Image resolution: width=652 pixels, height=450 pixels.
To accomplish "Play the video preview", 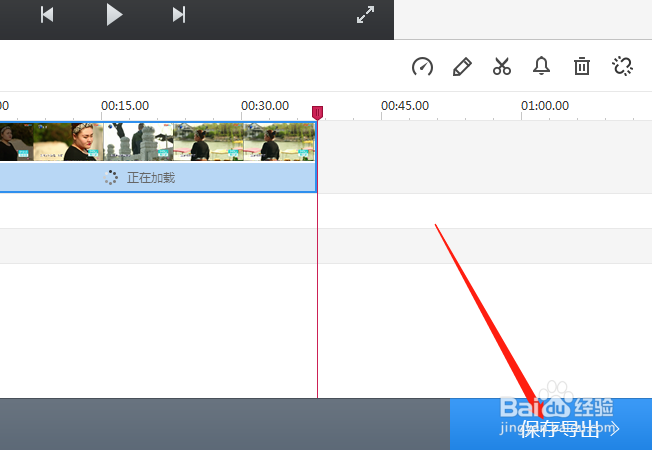I will pyautogui.click(x=114, y=15).
